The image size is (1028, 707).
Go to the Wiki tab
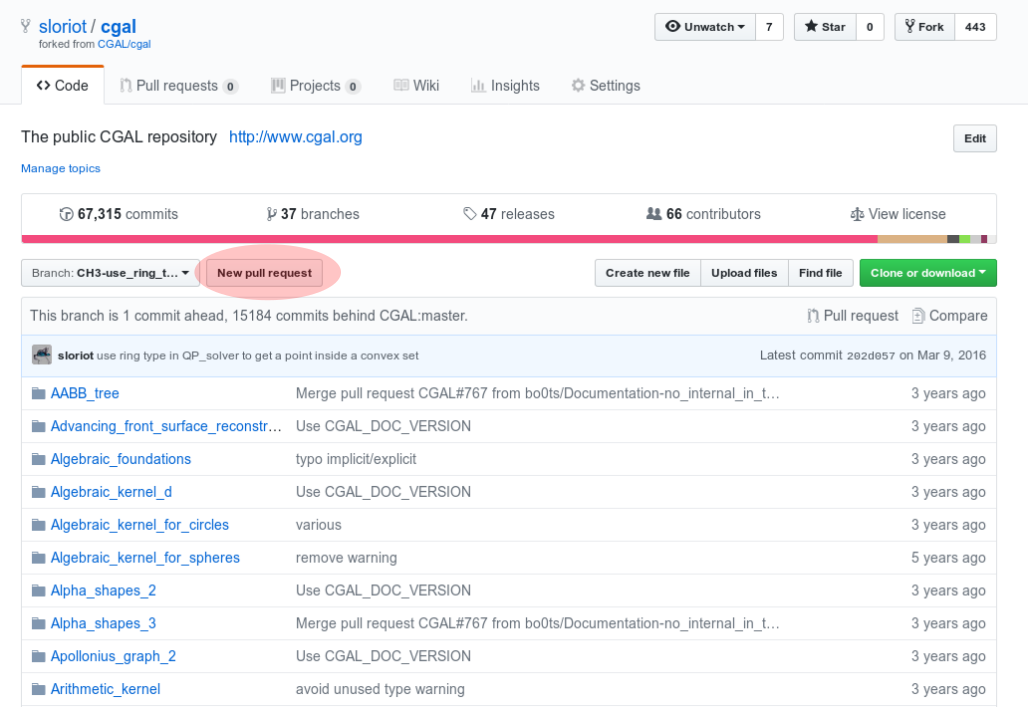pyautogui.click(x=416, y=86)
